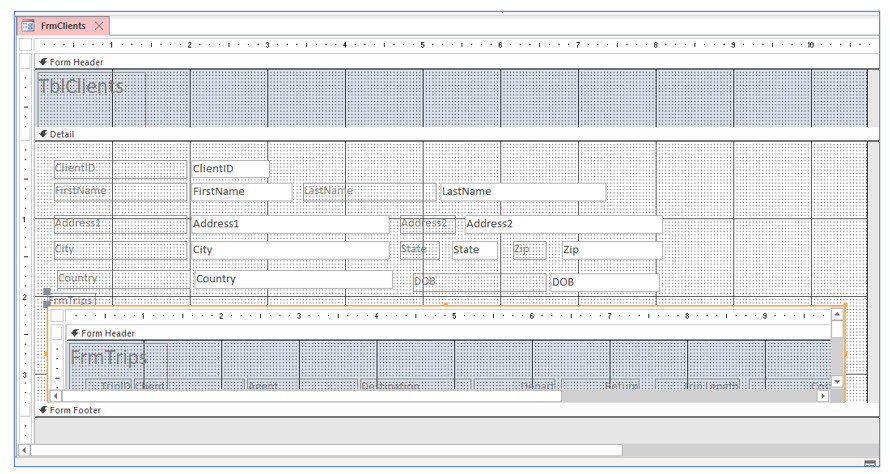Click the Zip text box
890x474 pixels.
coord(612,250)
